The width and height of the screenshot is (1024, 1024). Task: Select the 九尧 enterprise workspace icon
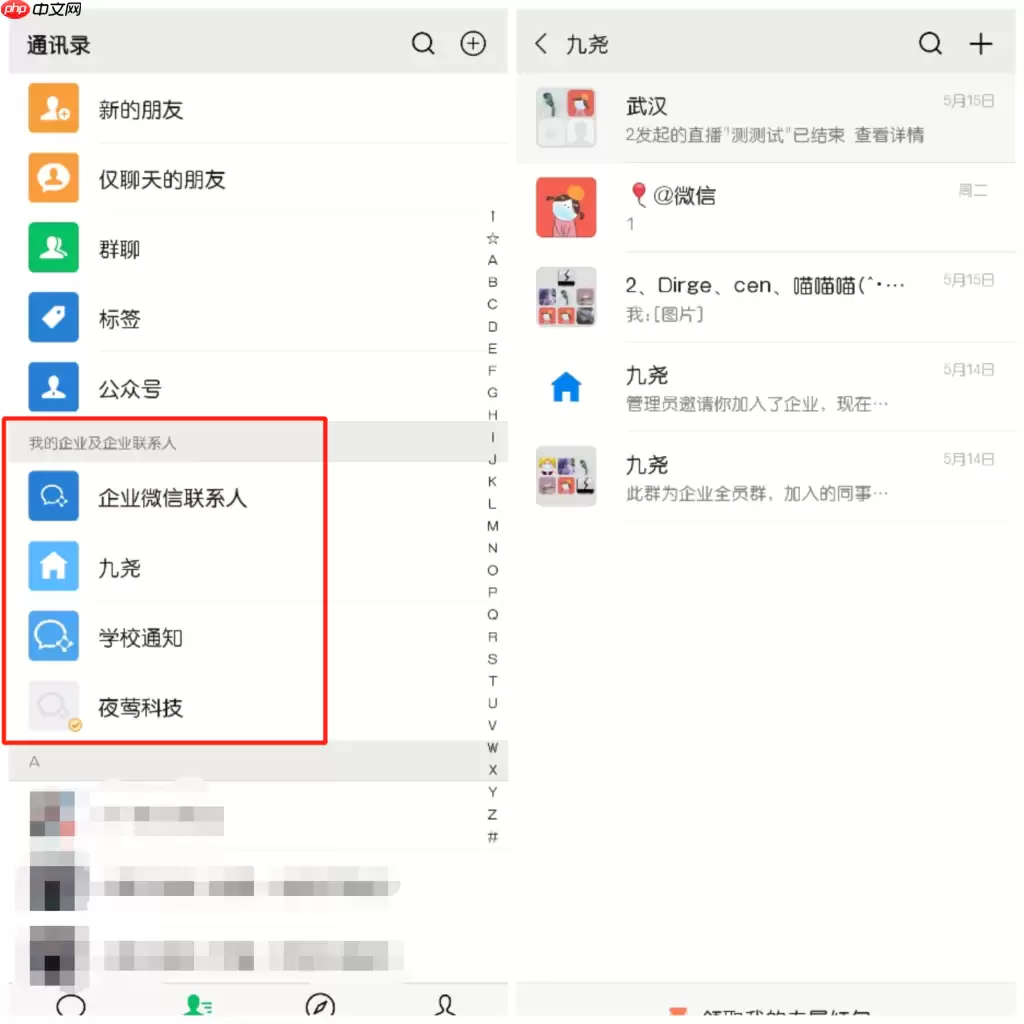pos(53,565)
